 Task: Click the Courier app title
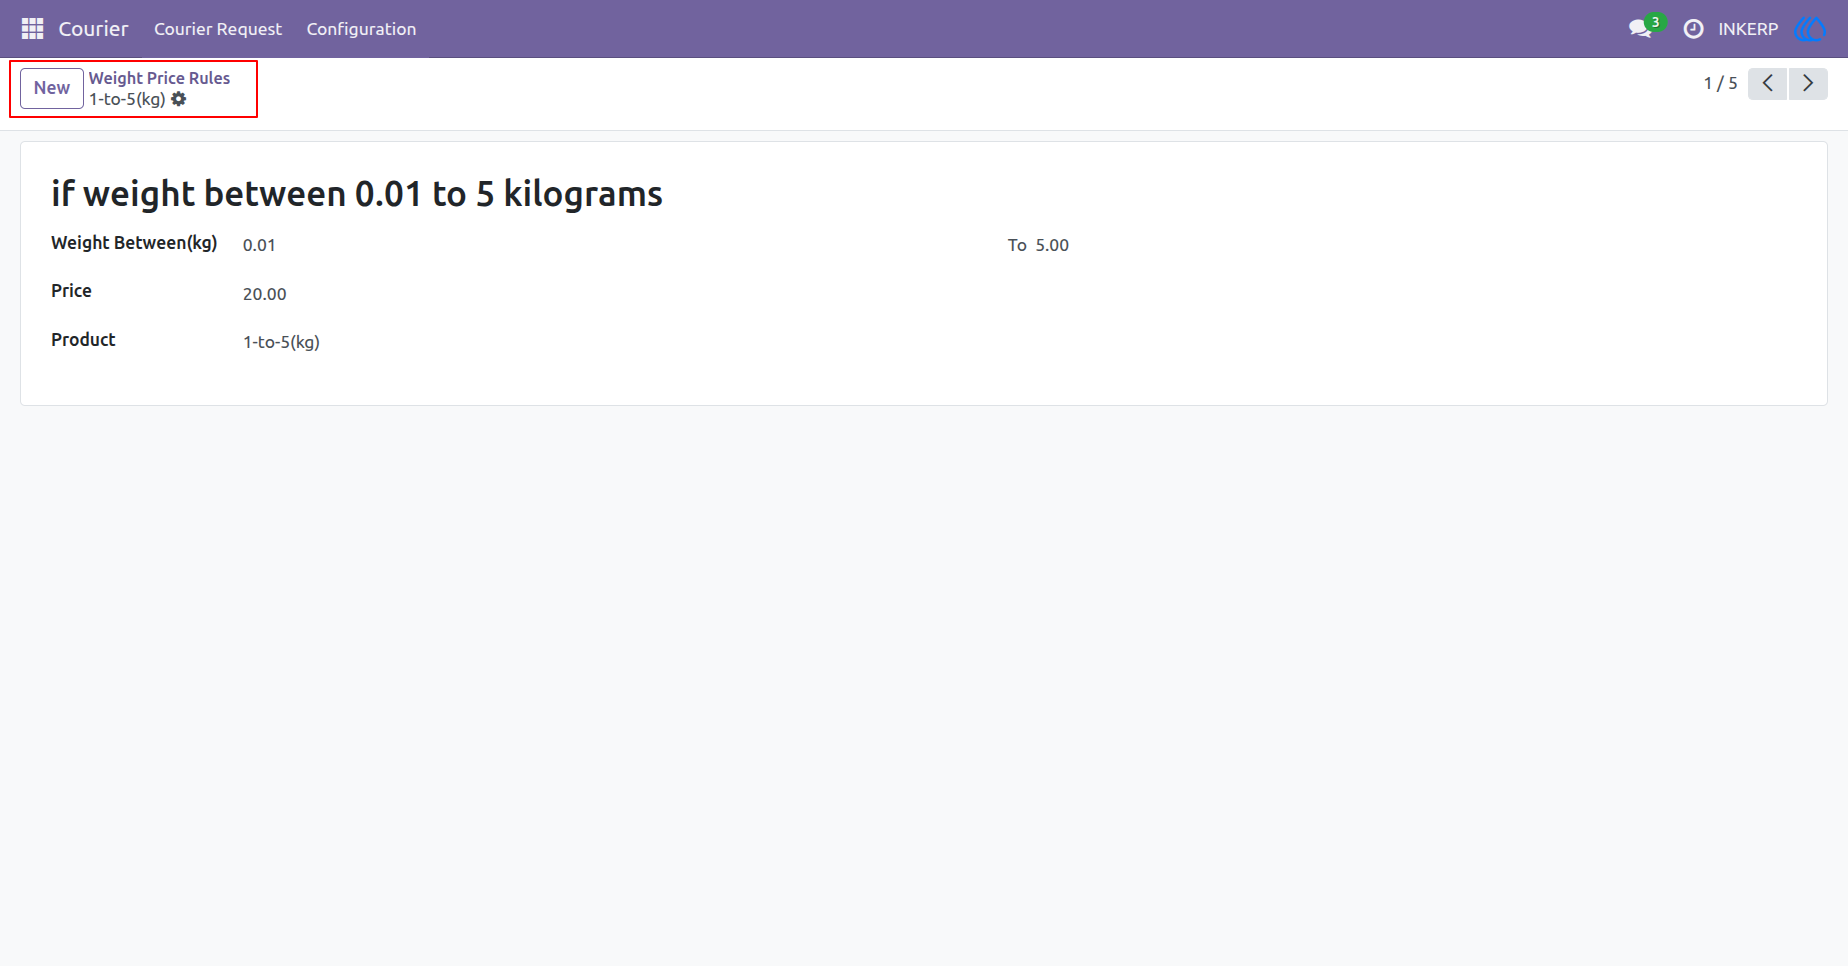click(93, 29)
